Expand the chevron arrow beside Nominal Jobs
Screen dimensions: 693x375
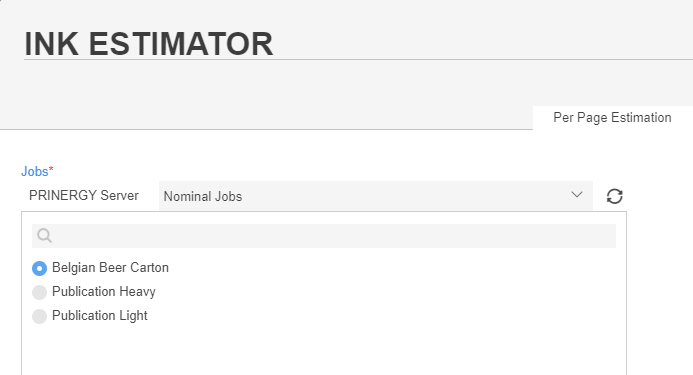coord(576,195)
